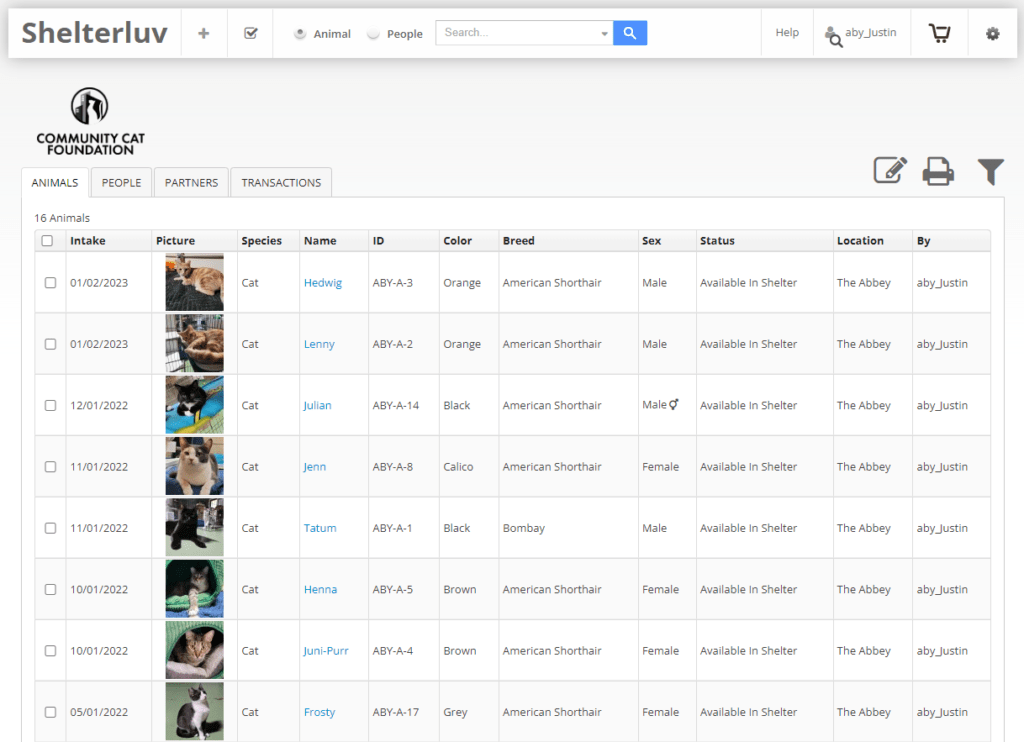
Task: Click the Shelterluv logo
Action: pos(95,33)
